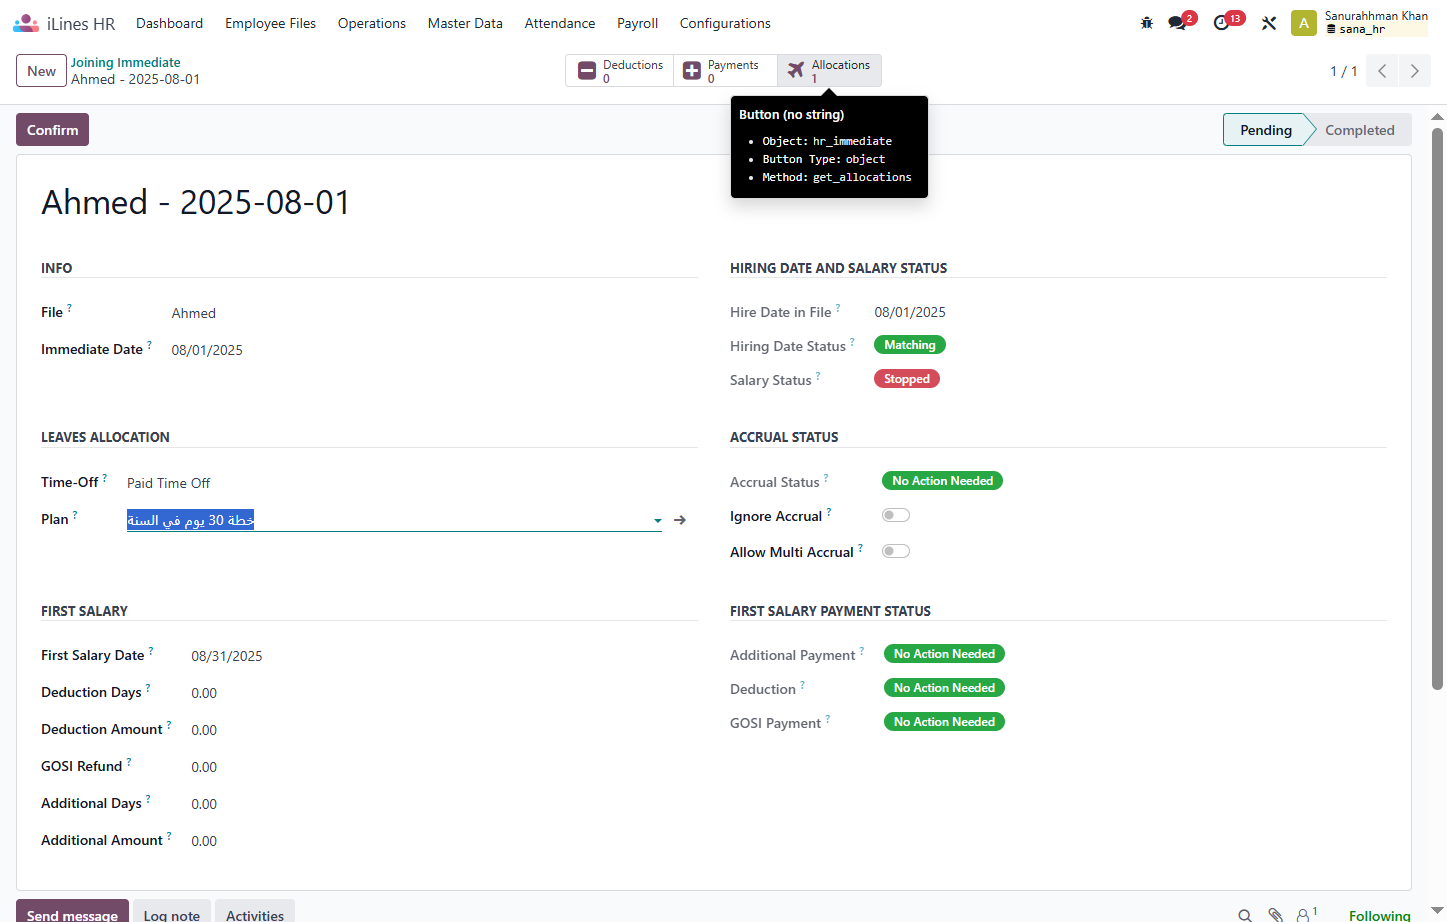Enable the Allow Multi Accrual switch
Screen dimensions: 1447x922
coord(896,552)
